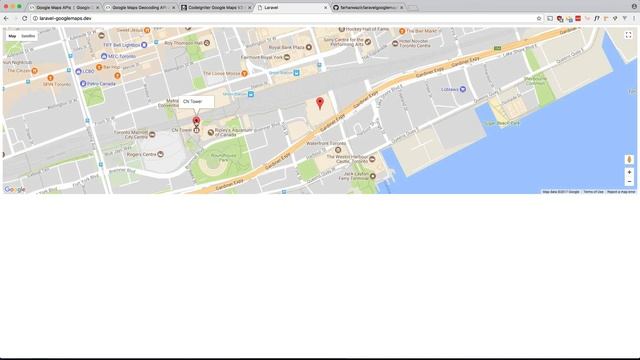This screenshot has width=640, height=360.
Task: Switch to the Codeigniter Google Maps tab
Action: tap(216, 7)
